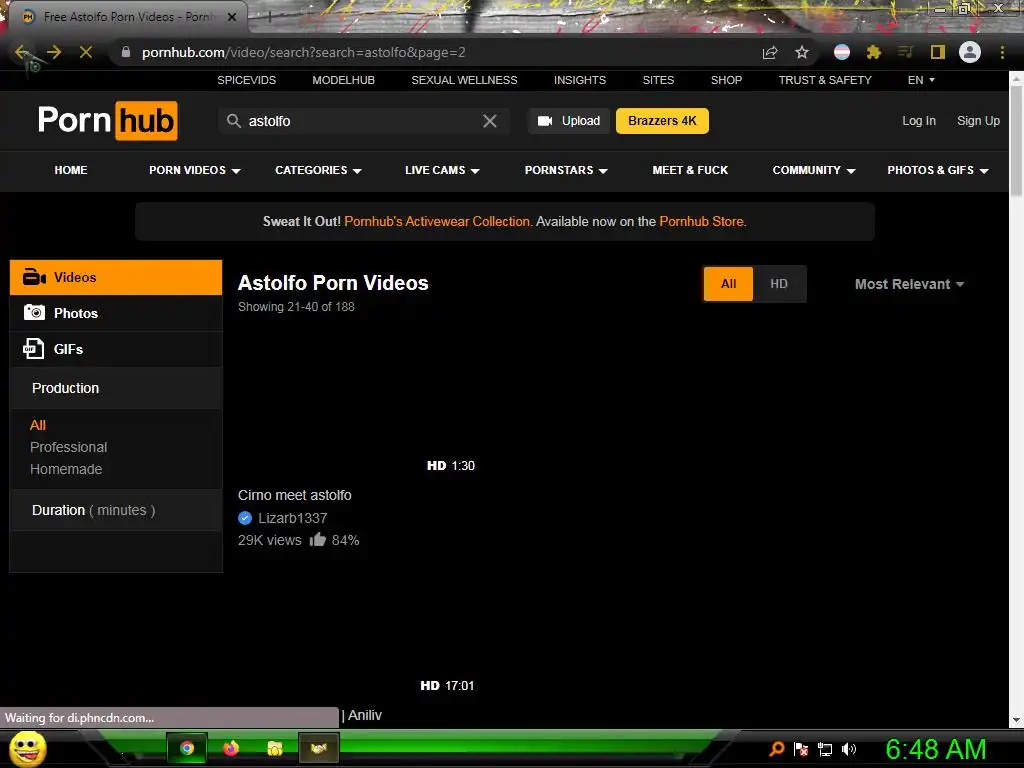1024x768 pixels.
Task: Click the 6:48 AM taskbar clock
Action: pyautogui.click(x=935, y=749)
